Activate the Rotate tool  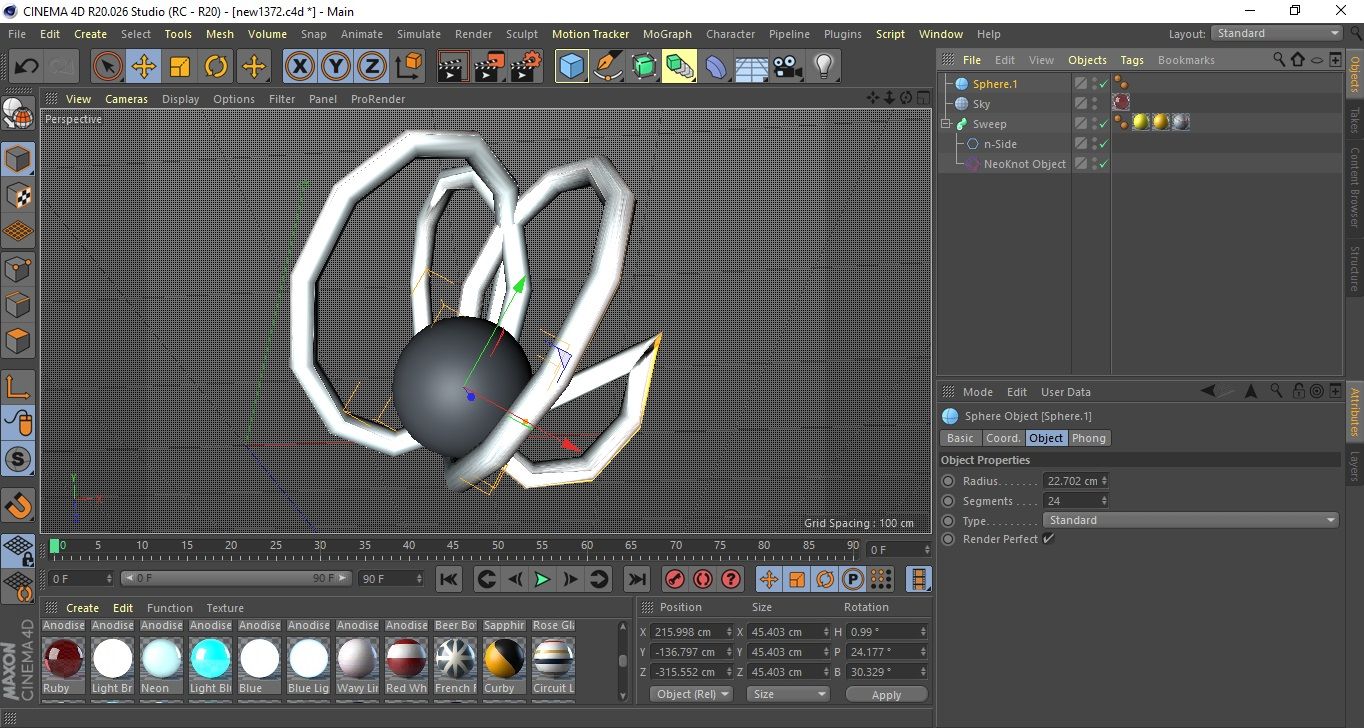pos(216,67)
